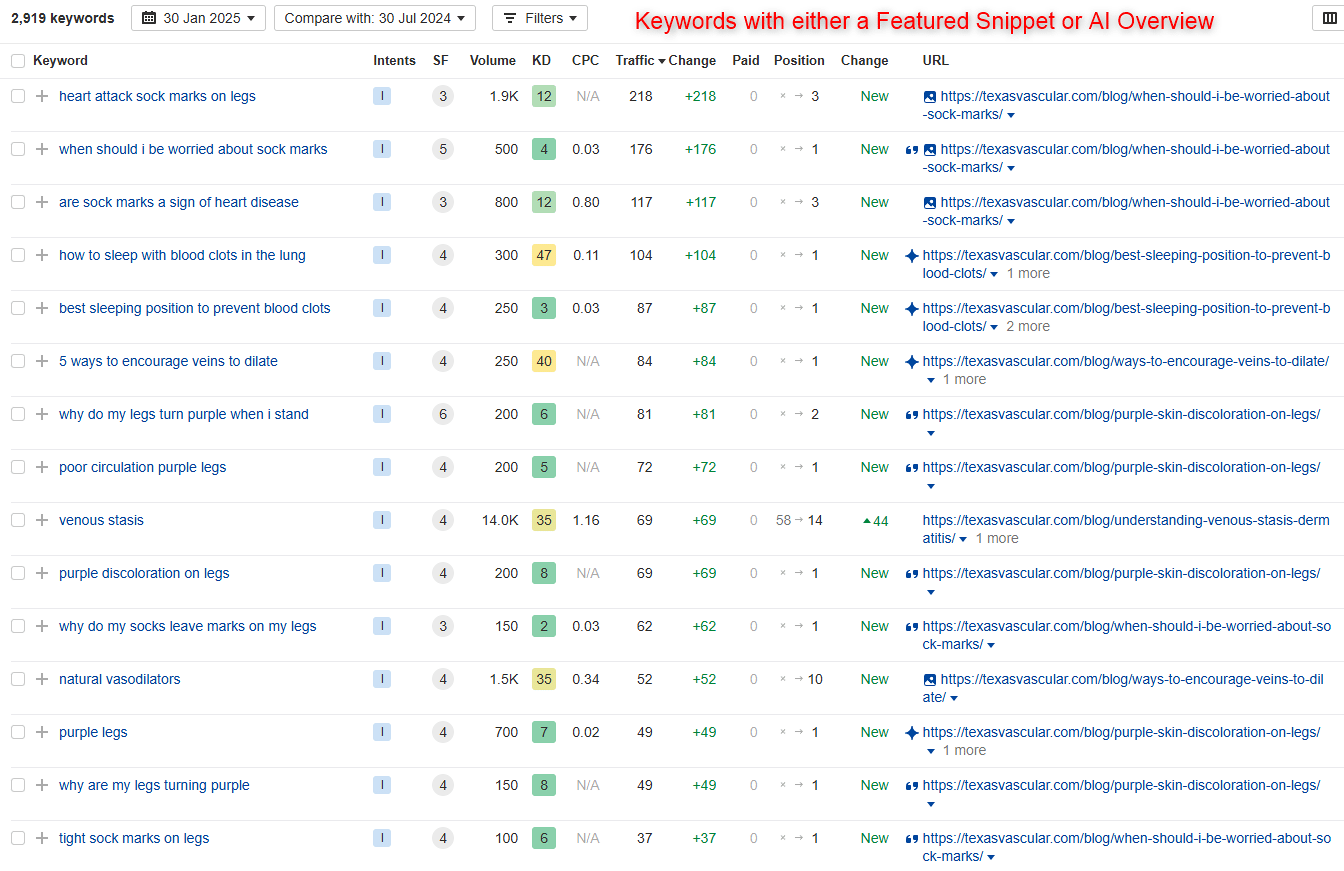
Task: Click plus icon beside 'heart attack sock marks on legs'
Action: coord(41,97)
